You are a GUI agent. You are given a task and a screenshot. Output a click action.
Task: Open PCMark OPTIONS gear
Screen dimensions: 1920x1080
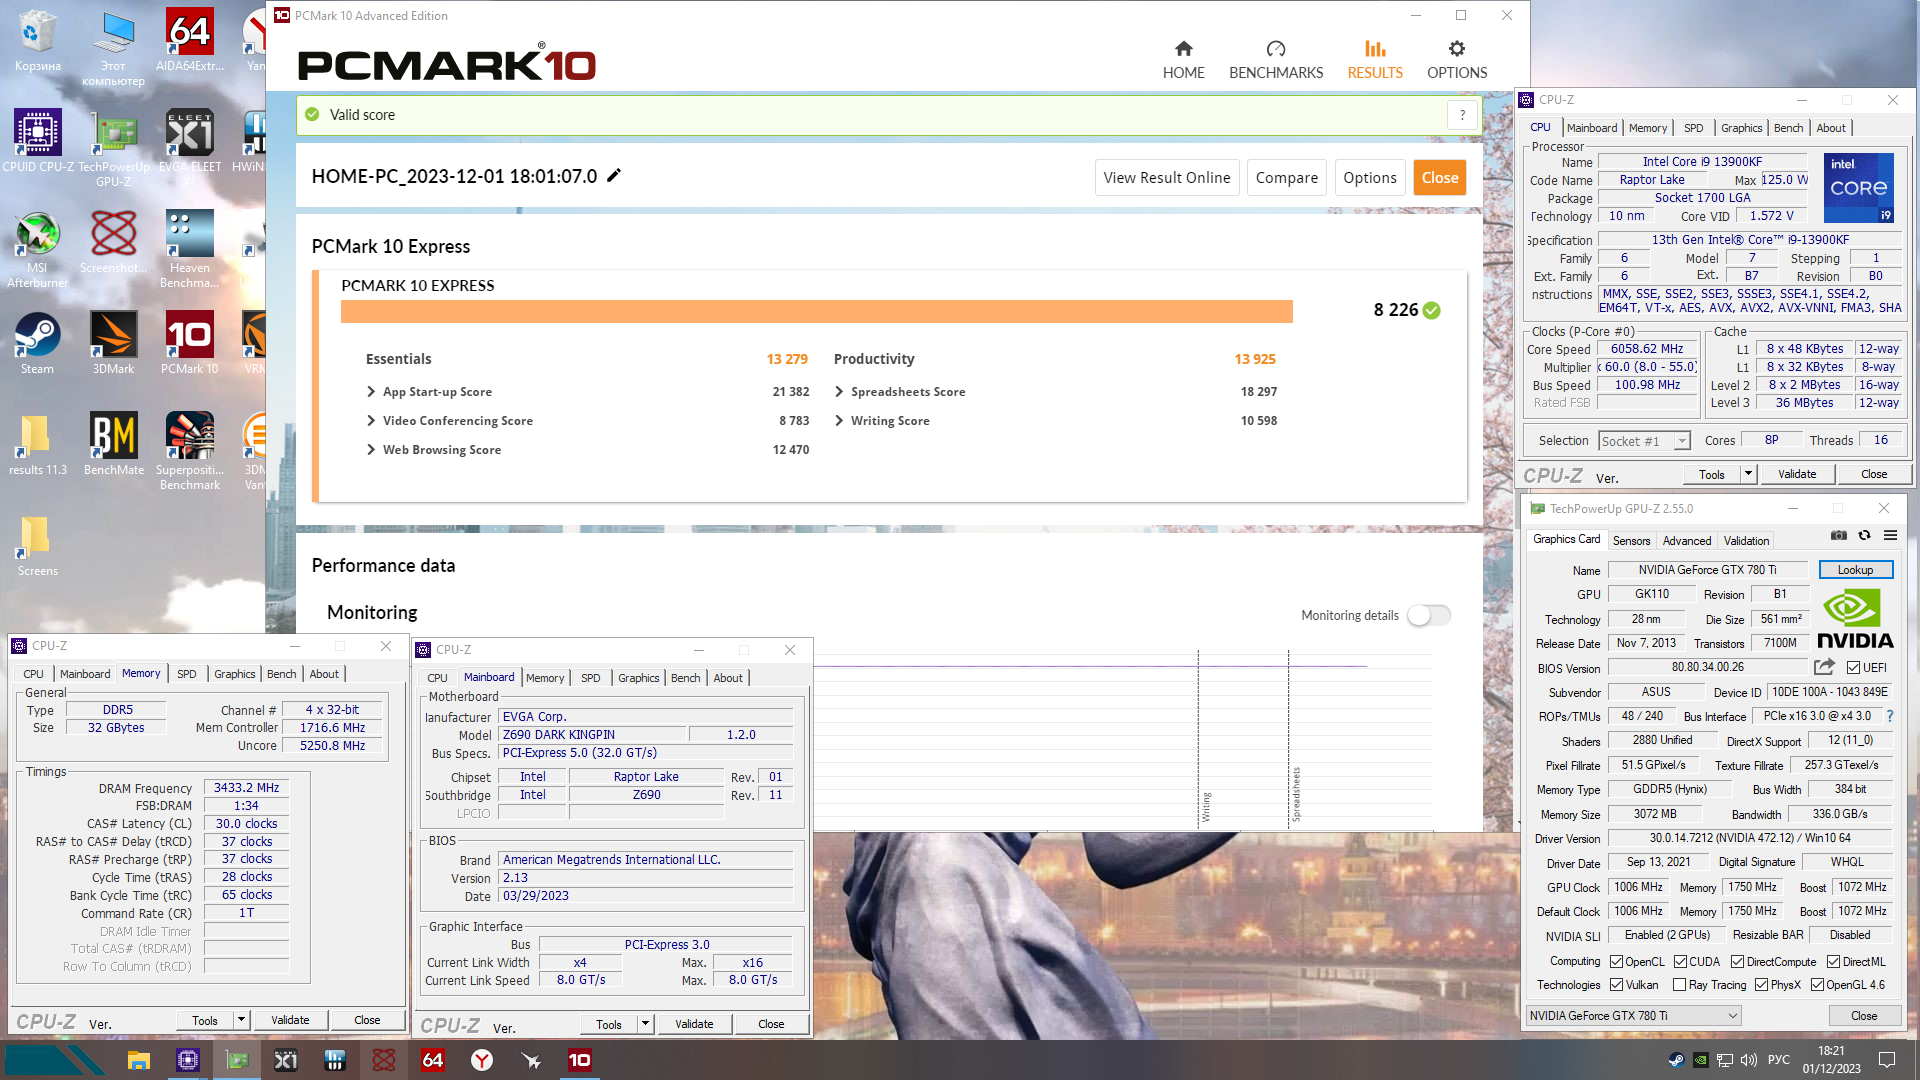tap(1456, 49)
